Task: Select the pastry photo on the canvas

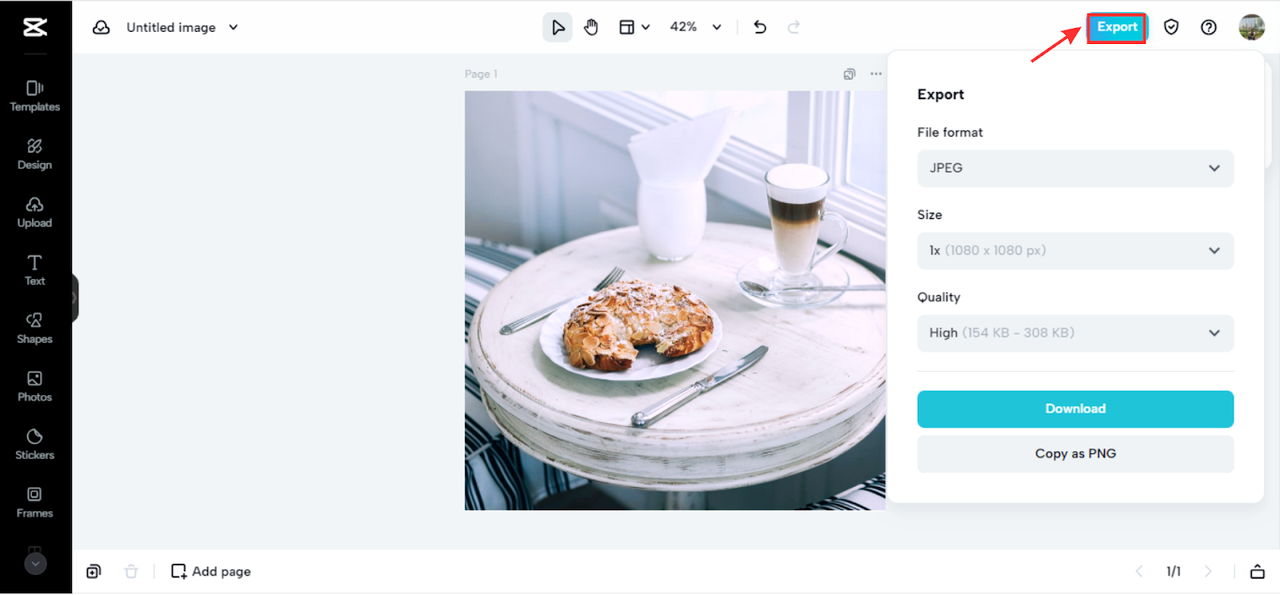Action: click(x=675, y=300)
